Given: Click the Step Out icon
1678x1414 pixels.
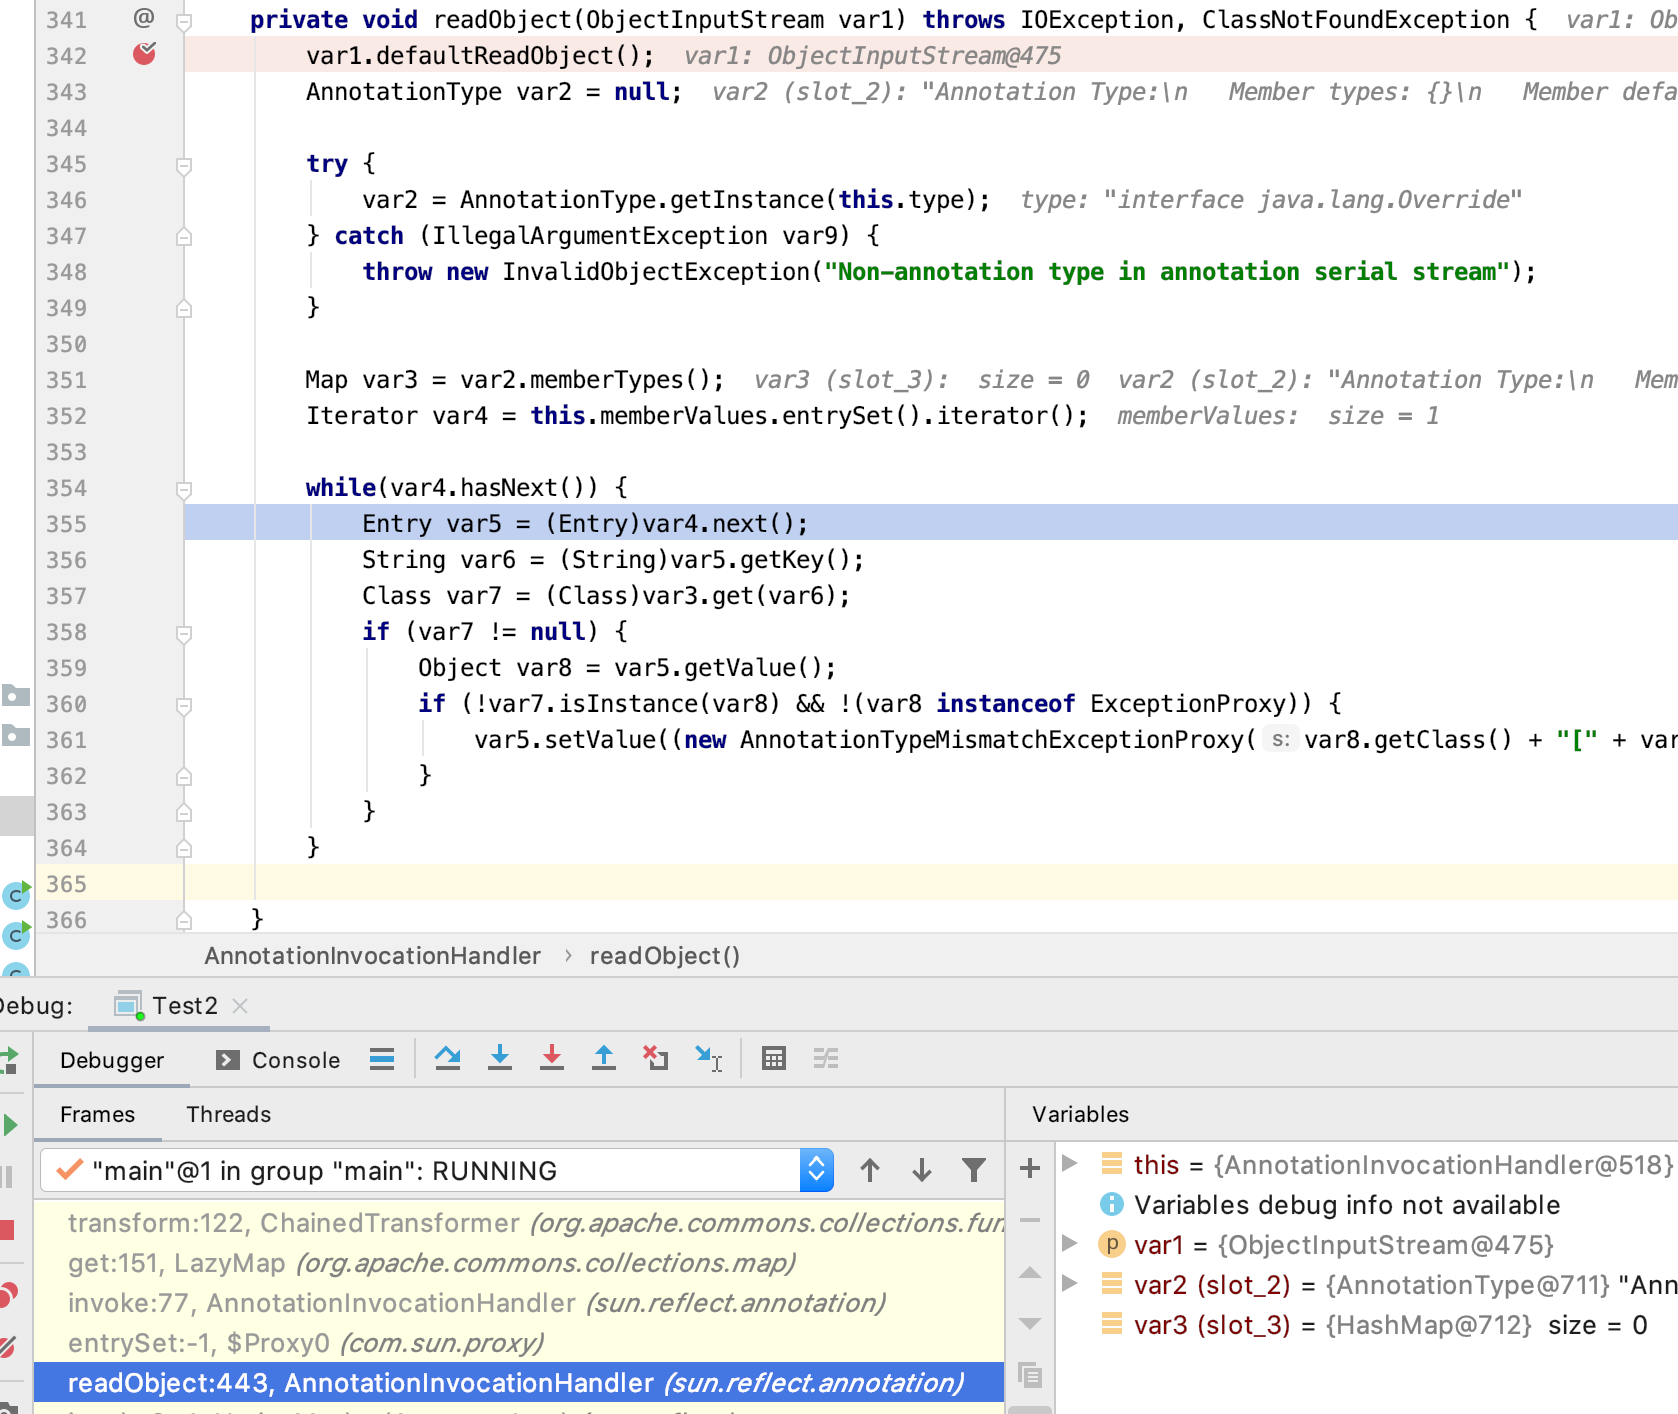Looking at the screenshot, I should pyautogui.click(x=604, y=1058).
